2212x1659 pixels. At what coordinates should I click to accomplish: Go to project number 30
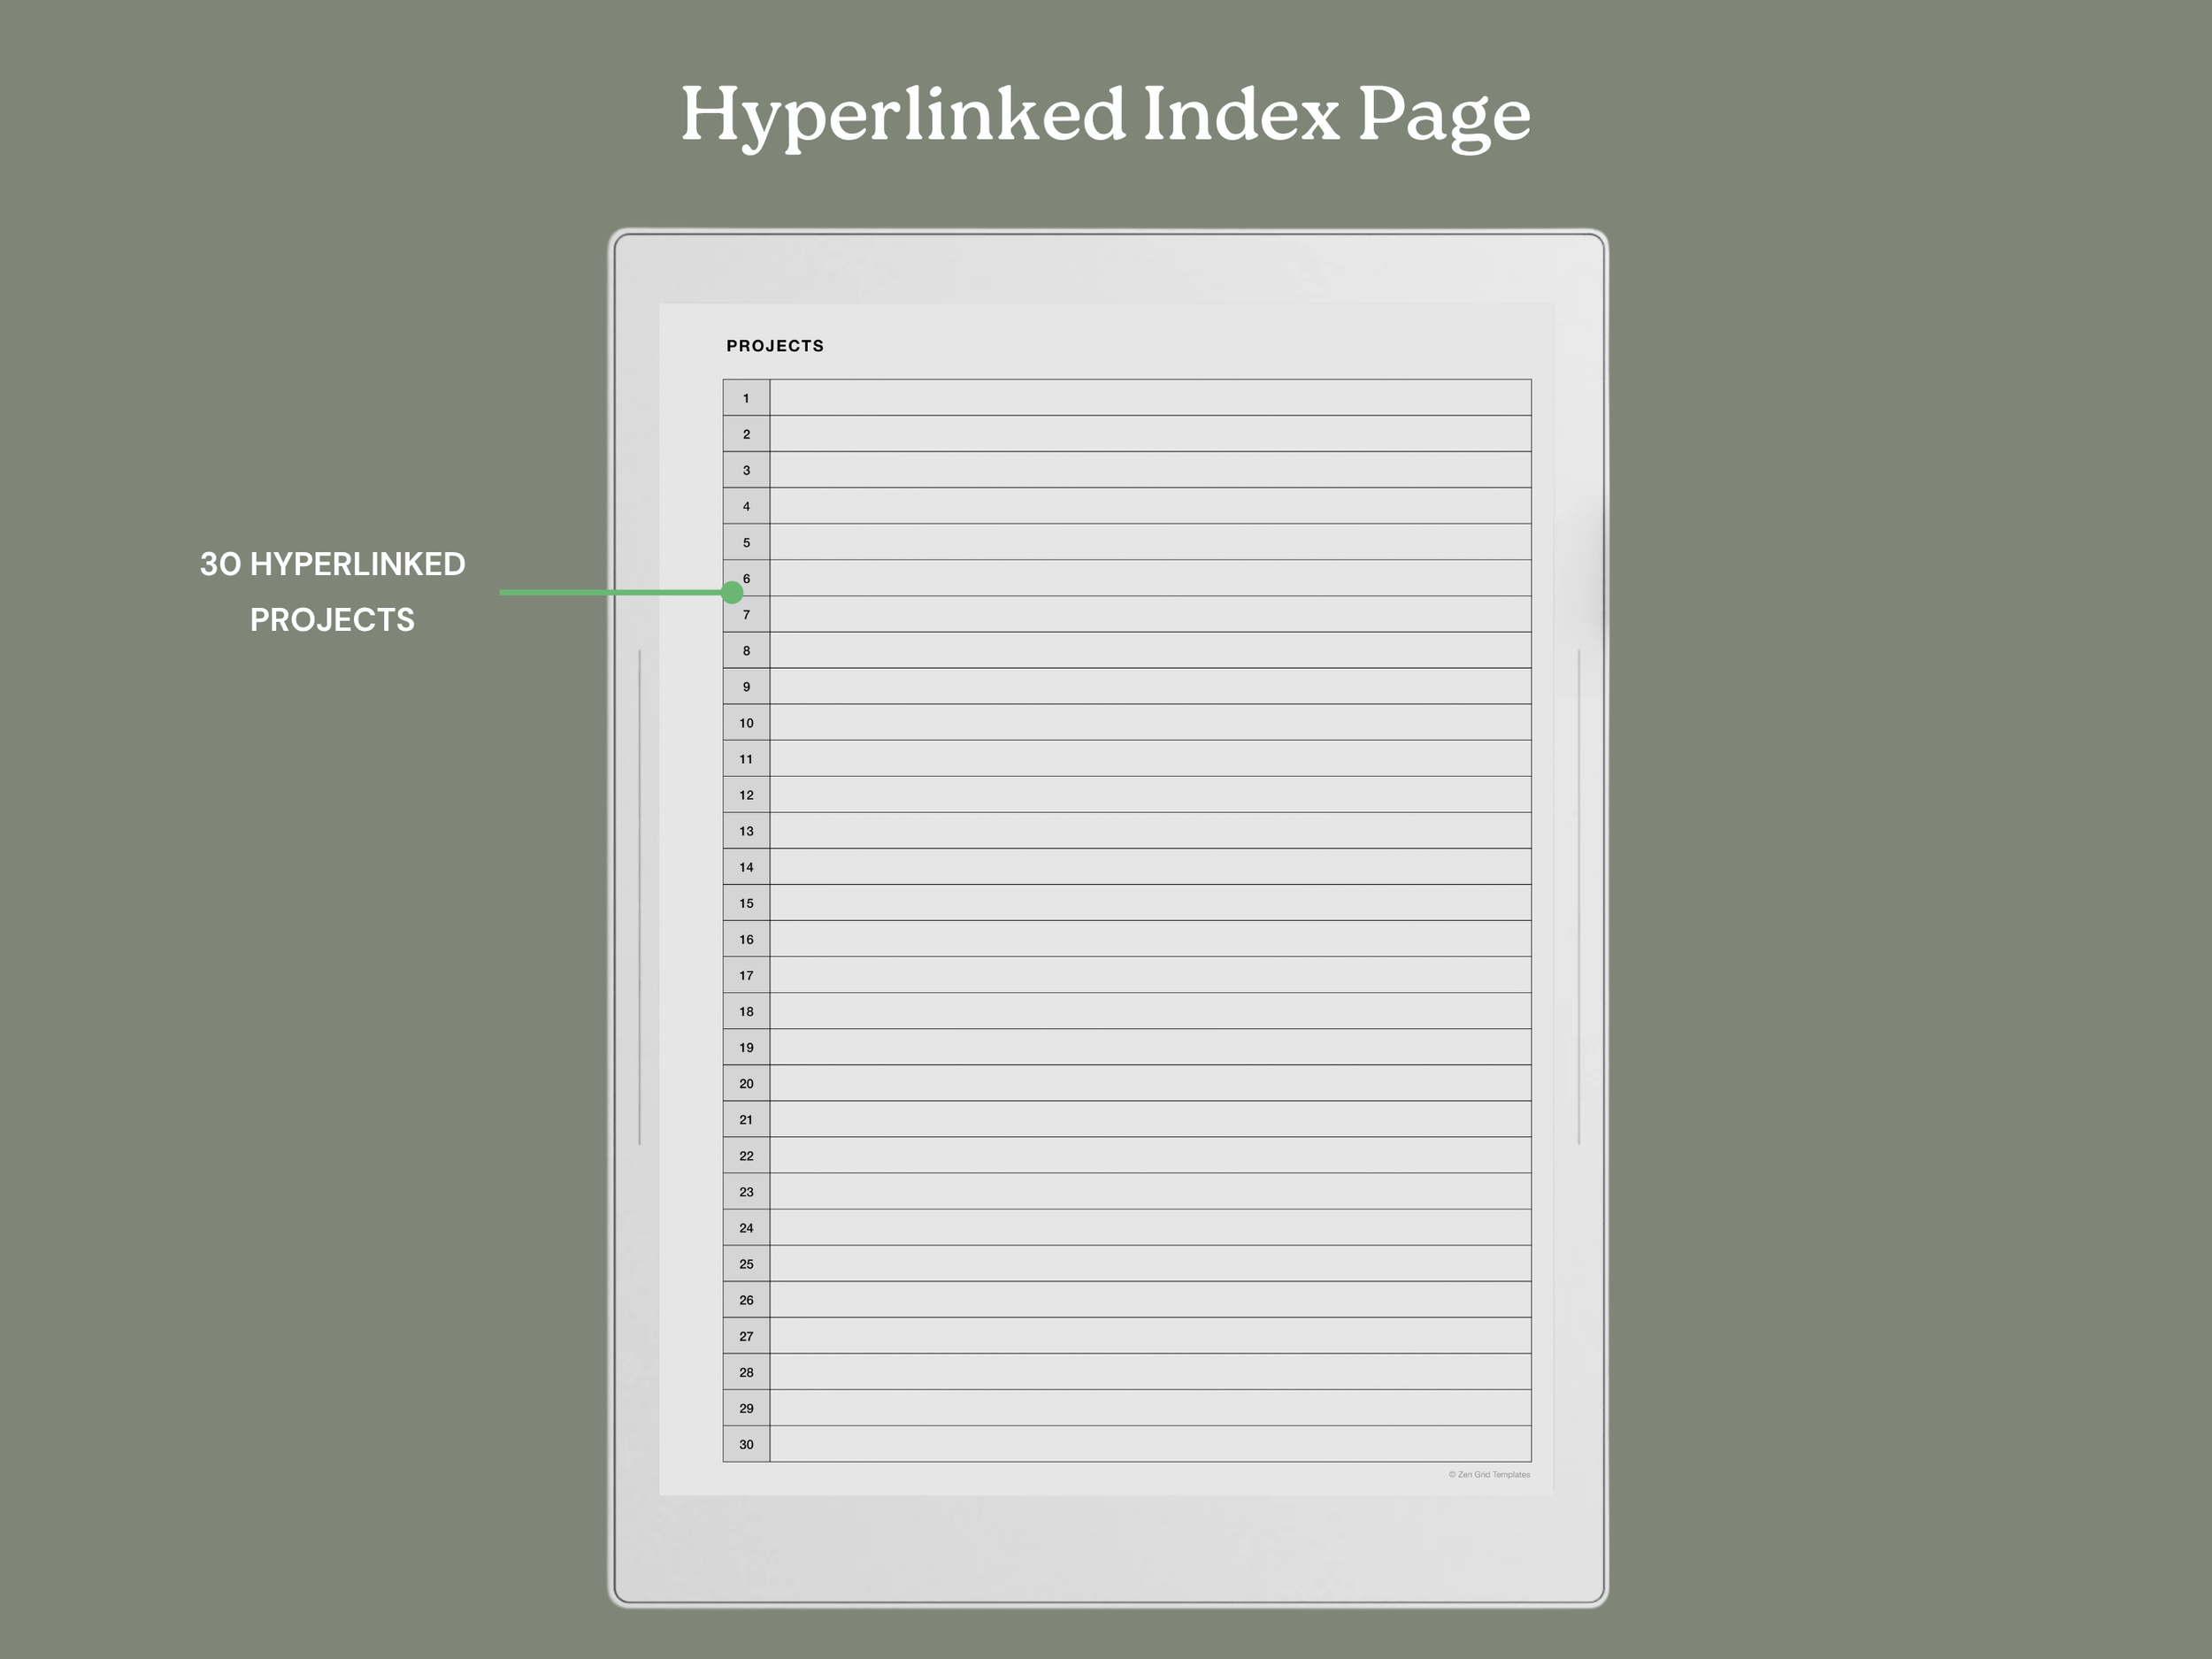point(746,1444)
